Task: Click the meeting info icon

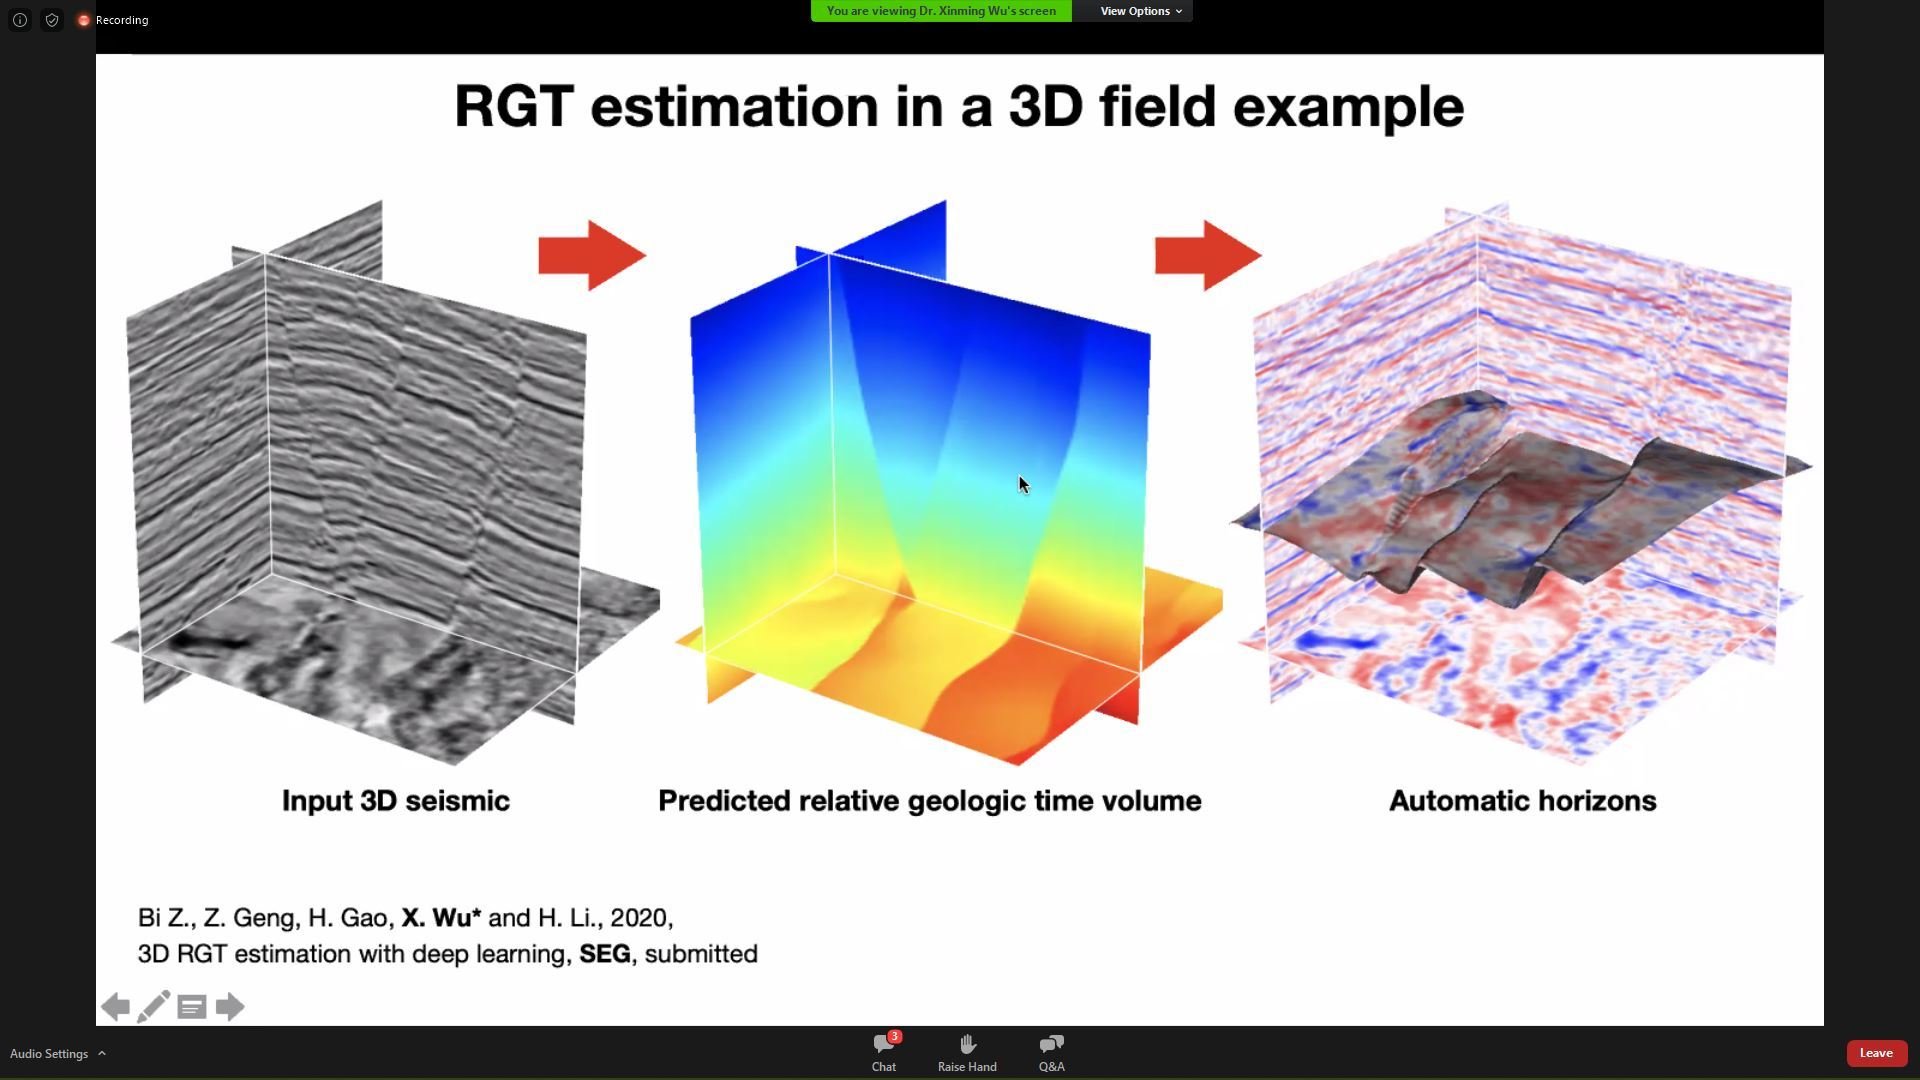Action: 20,20
